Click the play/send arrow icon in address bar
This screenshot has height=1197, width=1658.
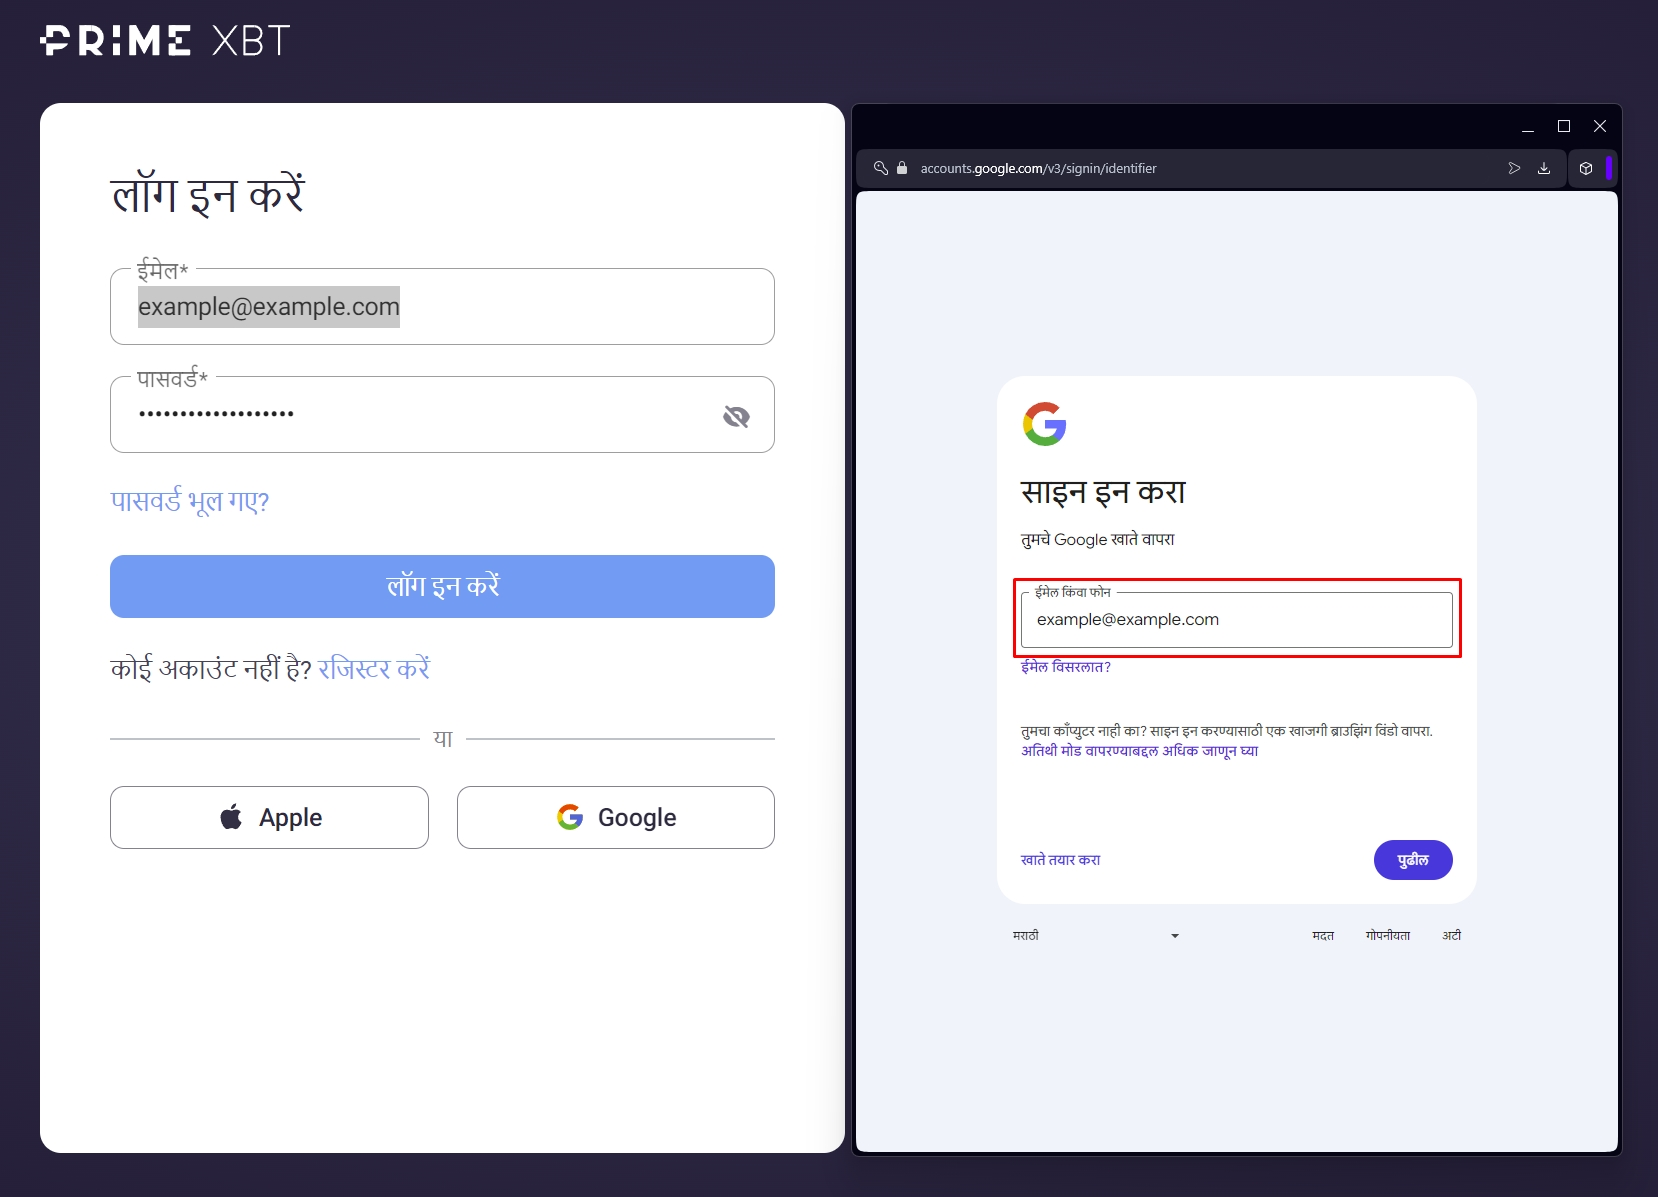coord(1514,168)
